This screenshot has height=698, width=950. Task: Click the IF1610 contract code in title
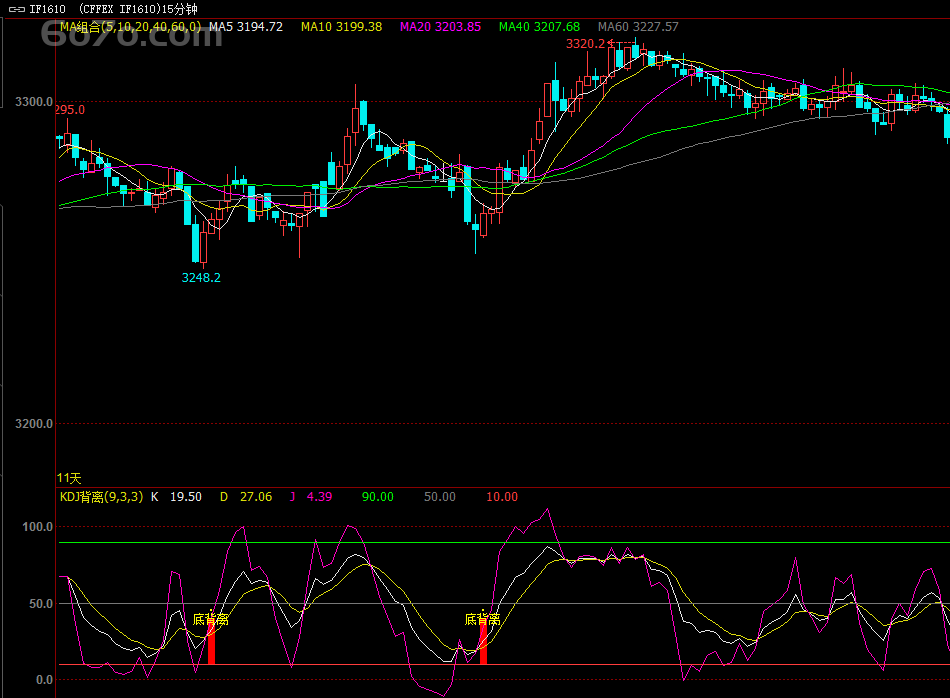pyautogui.click(x=47, y=9)
